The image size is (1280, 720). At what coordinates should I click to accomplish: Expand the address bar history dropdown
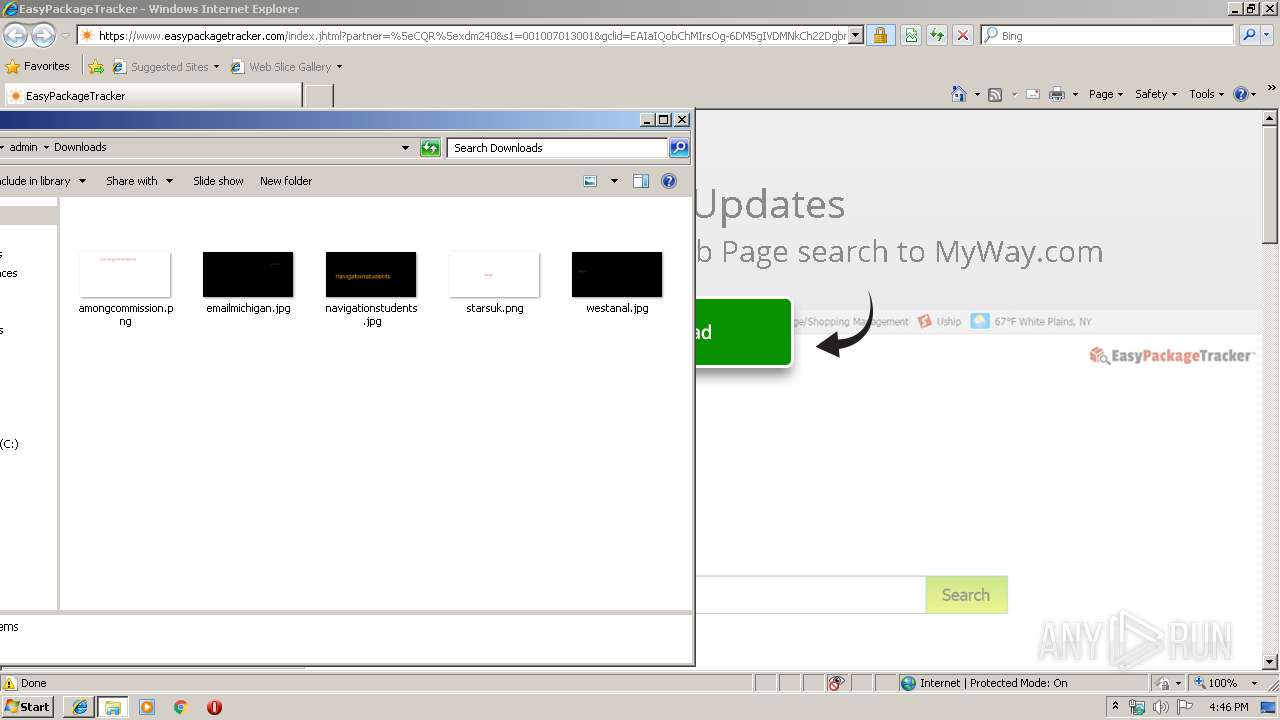[857, 36]
